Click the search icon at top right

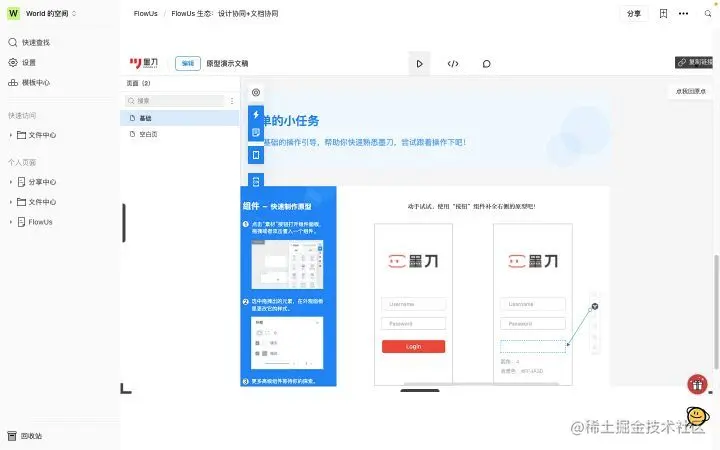[708, 14]
